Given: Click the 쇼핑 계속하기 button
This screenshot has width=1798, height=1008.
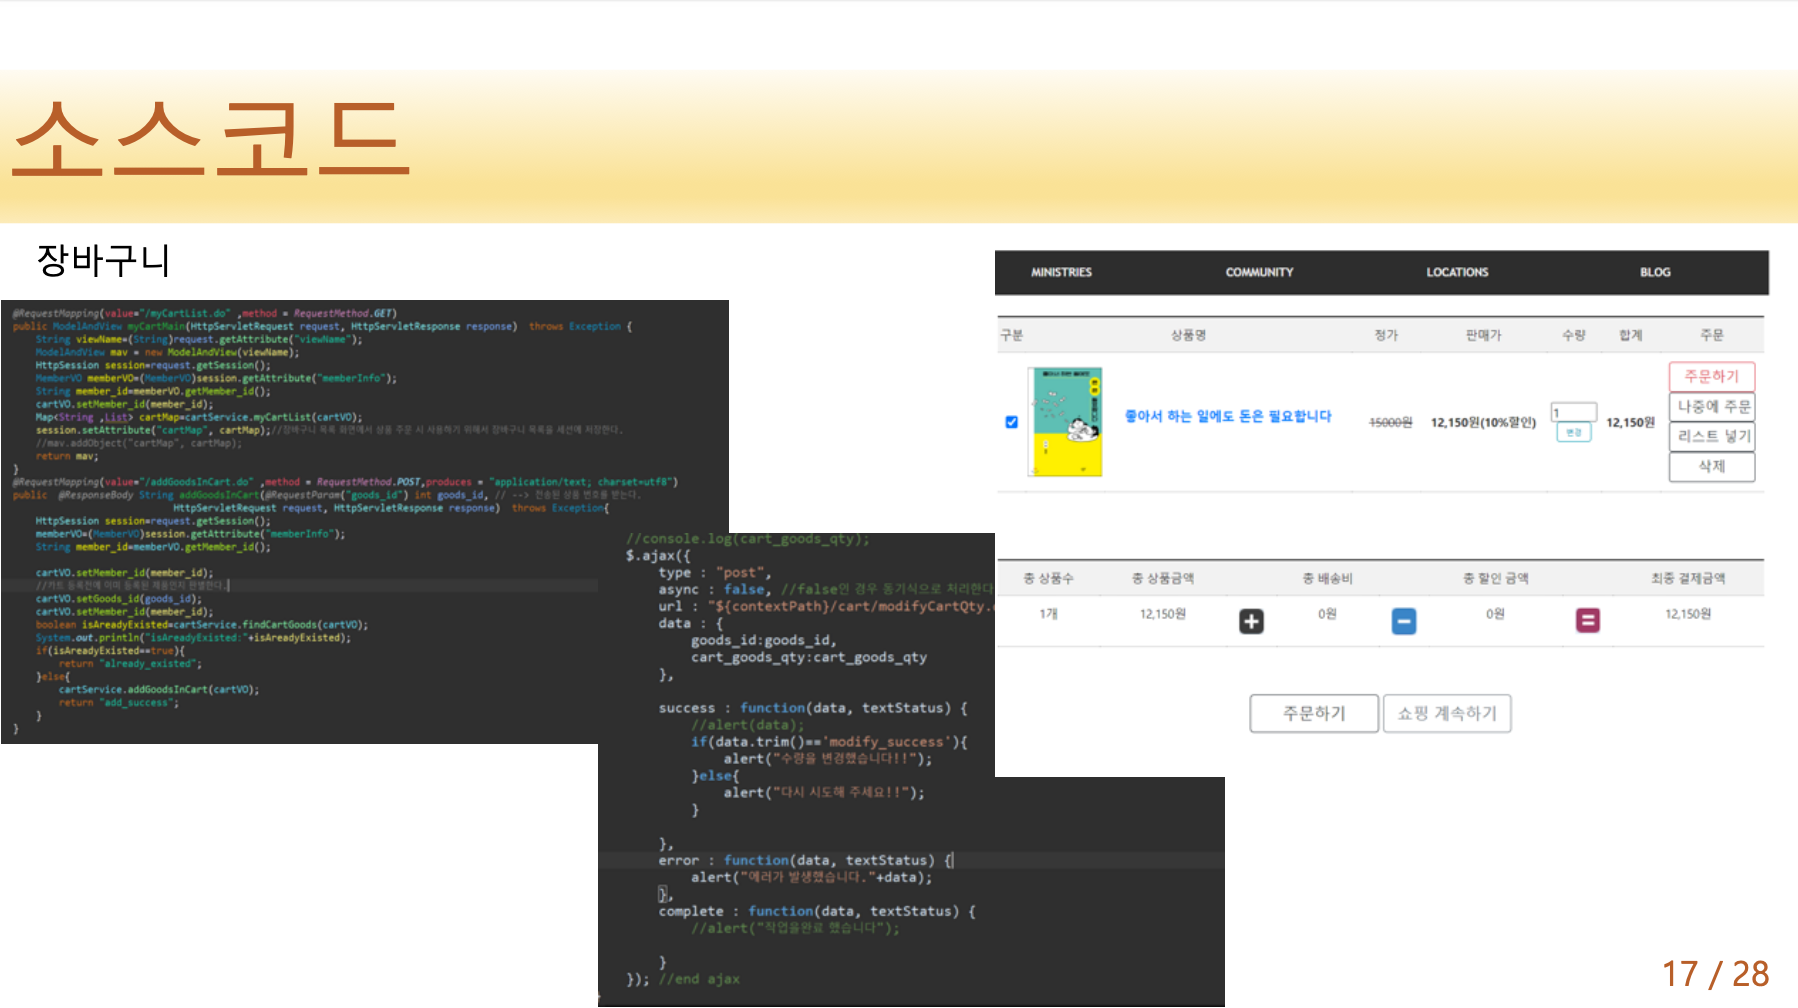Looking at the screenshot, I should pos(1447,713).
